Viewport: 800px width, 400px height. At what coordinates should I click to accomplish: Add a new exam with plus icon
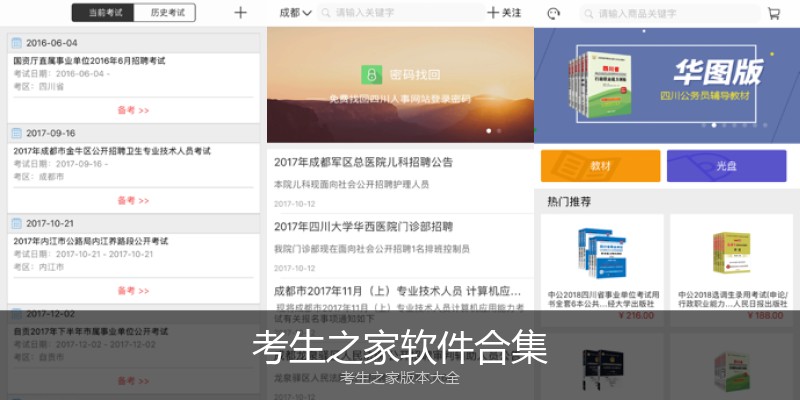click(240, 13)
